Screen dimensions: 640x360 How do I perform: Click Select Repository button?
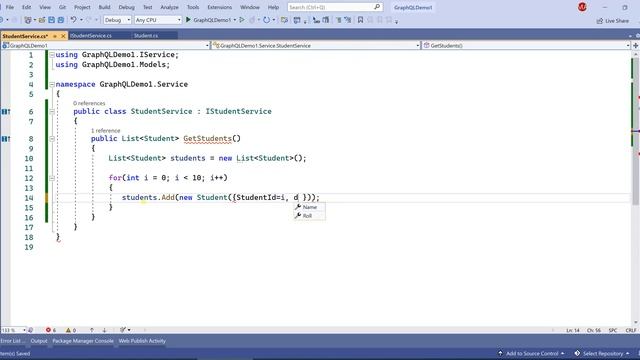tap(602, 353)
